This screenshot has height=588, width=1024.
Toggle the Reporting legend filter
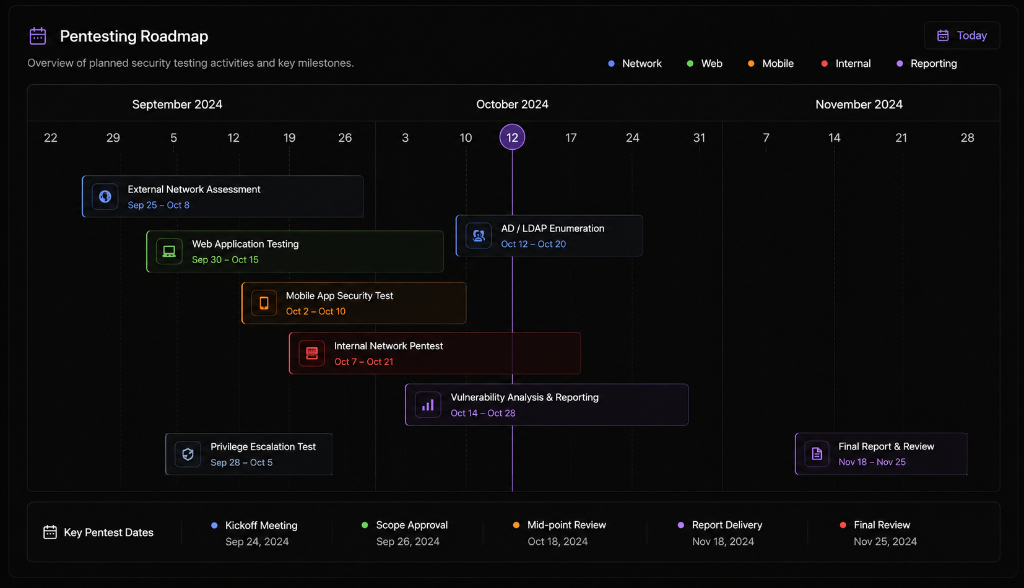pos(927,63)
